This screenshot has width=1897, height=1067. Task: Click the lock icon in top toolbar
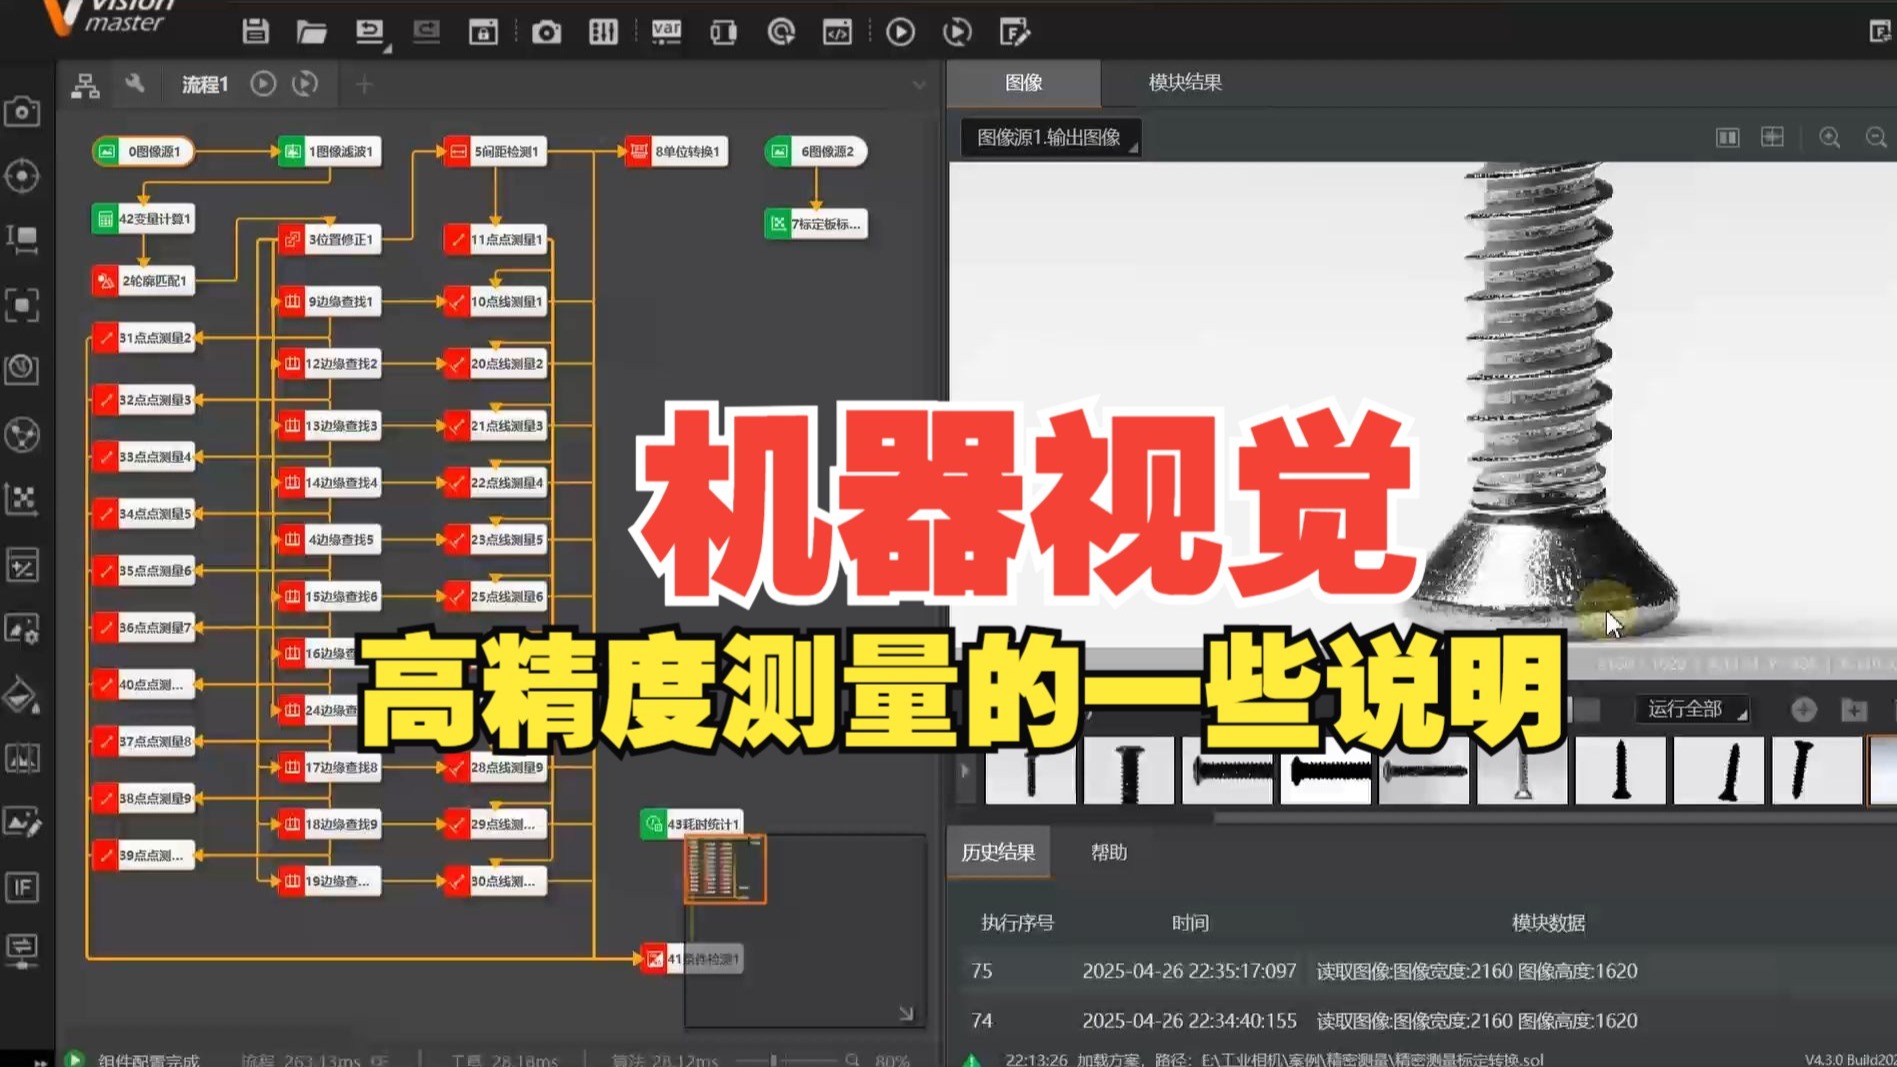tap(483, 32)
